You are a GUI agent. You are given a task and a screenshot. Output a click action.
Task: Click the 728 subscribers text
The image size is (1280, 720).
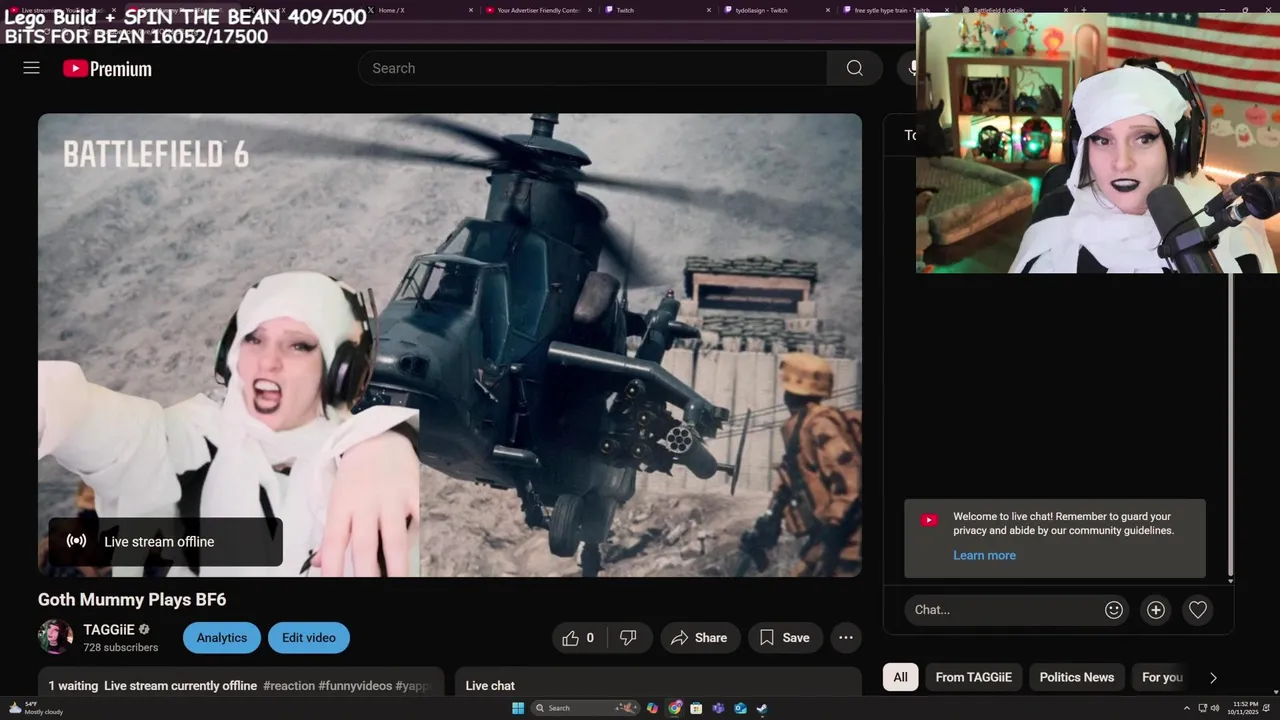tap(121, 648)
